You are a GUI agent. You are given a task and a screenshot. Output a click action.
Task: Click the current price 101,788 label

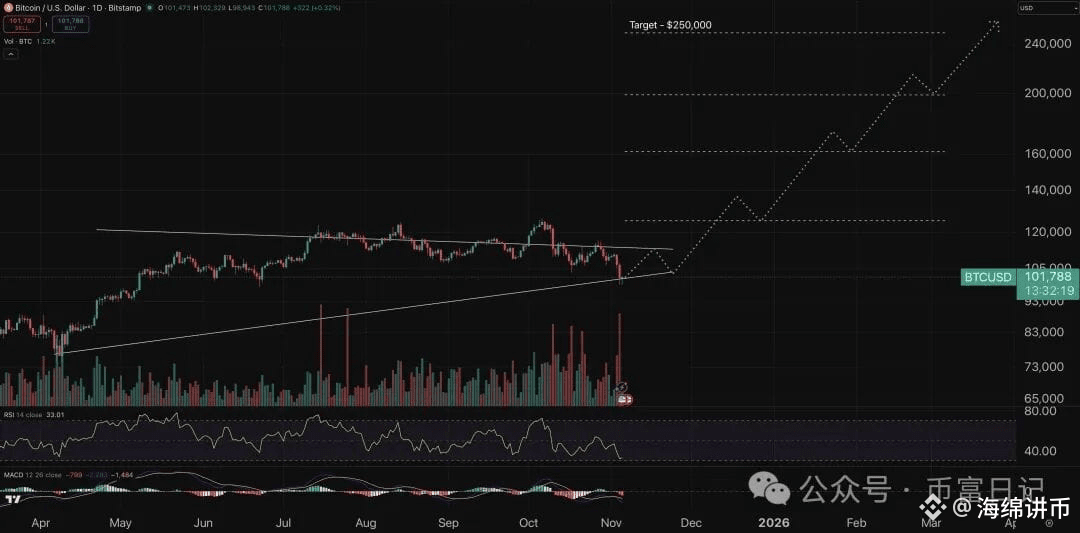coord(1048,276)
